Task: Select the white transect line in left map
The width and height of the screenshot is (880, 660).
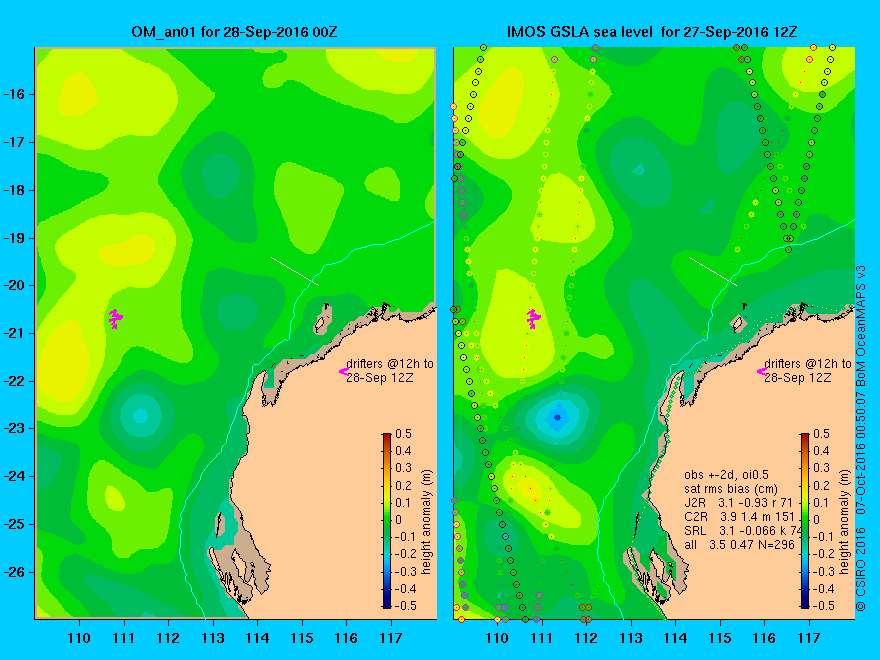Action: 295,271
